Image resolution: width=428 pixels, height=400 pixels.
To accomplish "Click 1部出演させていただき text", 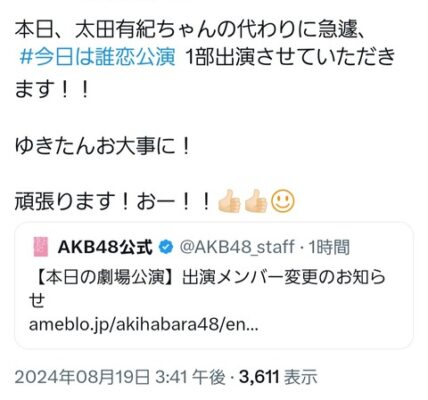I will [x=290, y=58].
